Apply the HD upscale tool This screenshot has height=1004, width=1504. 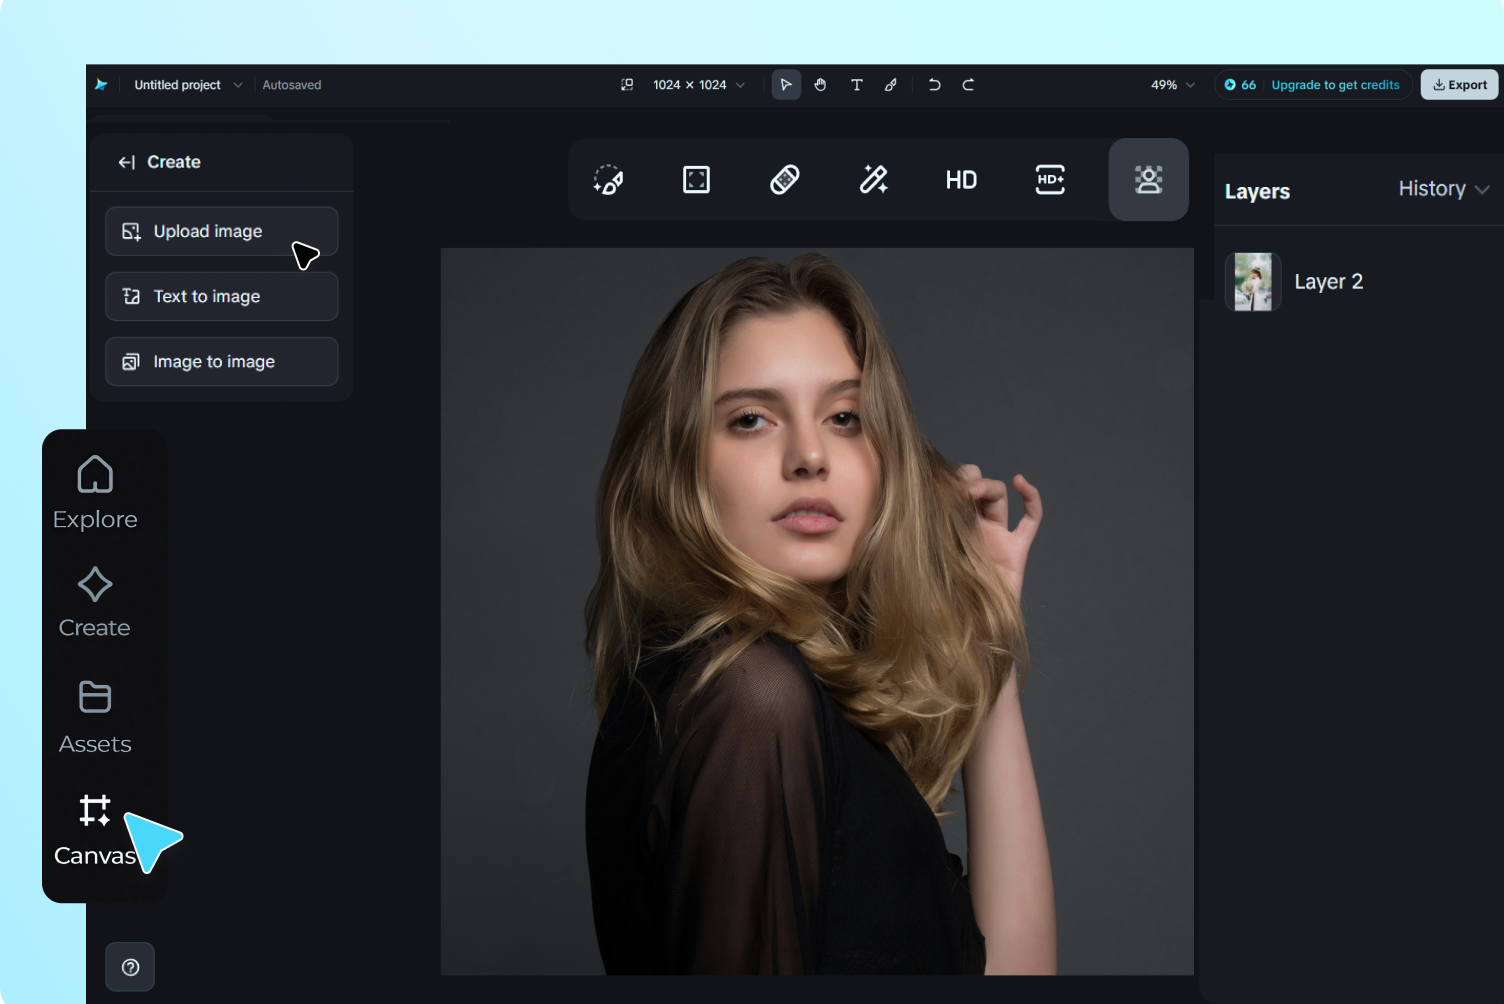click(961, 180)
